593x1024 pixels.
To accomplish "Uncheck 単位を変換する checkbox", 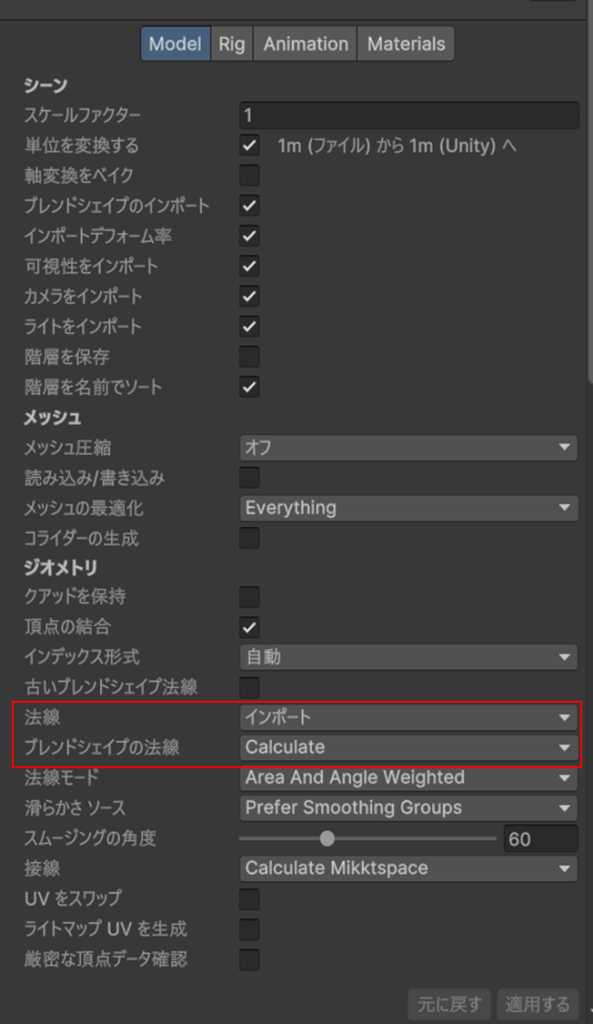I will pyautogui.click(x=249, y=145).
